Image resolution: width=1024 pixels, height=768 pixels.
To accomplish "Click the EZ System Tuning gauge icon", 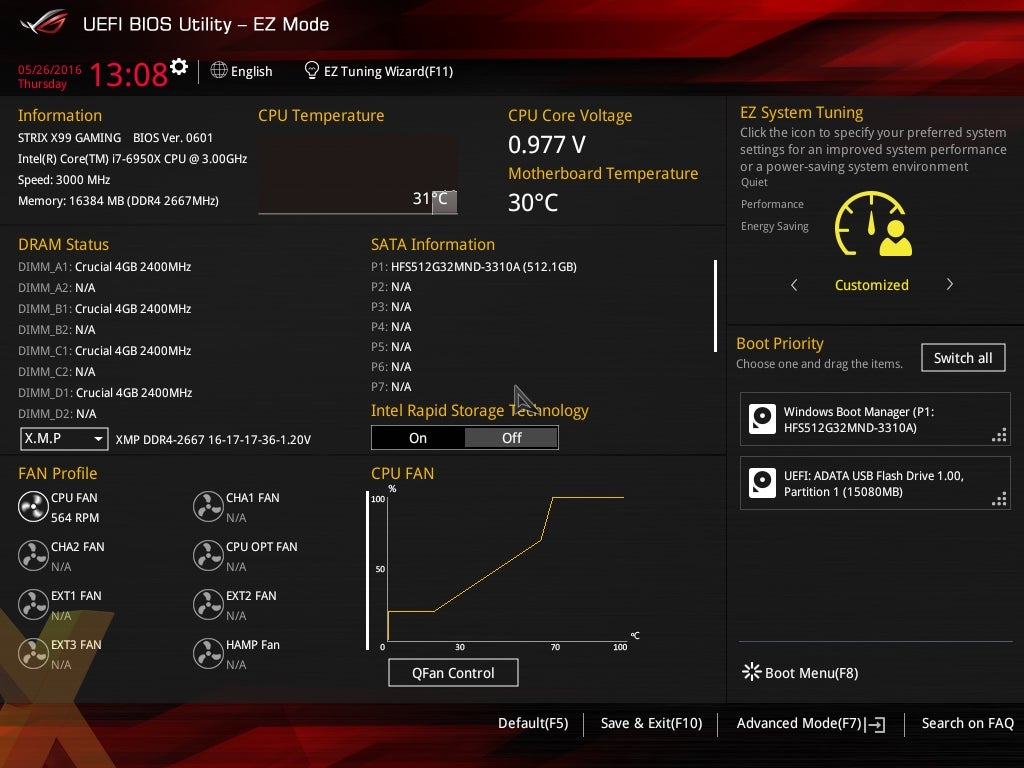I will click(873, 224).
